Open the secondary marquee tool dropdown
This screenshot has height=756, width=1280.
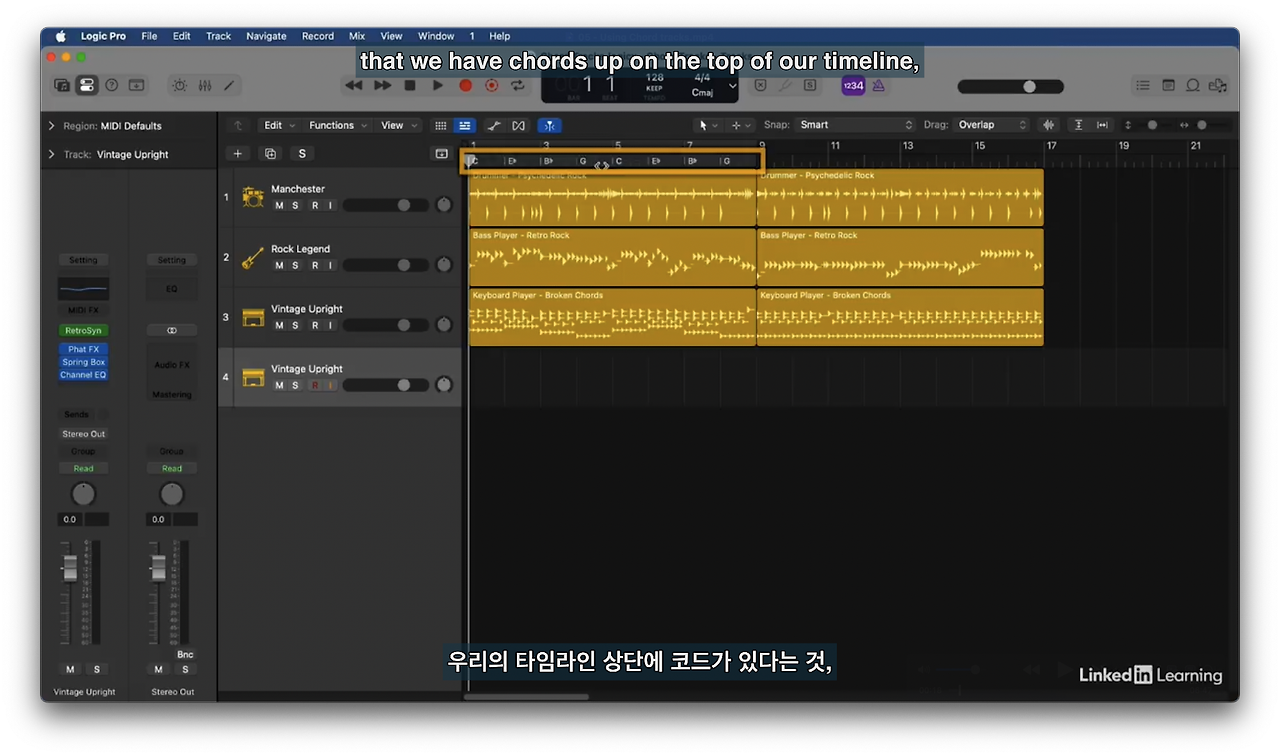tap(741, 125)
